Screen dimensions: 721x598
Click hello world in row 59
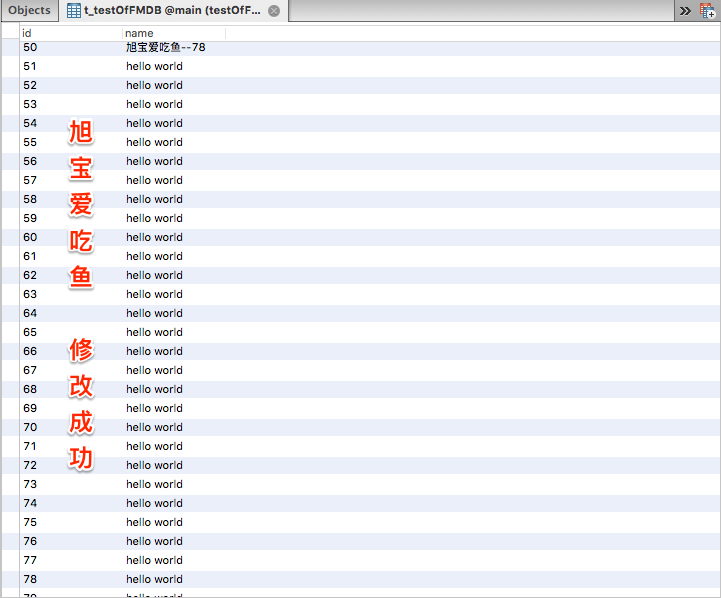(x=154, y=218)
